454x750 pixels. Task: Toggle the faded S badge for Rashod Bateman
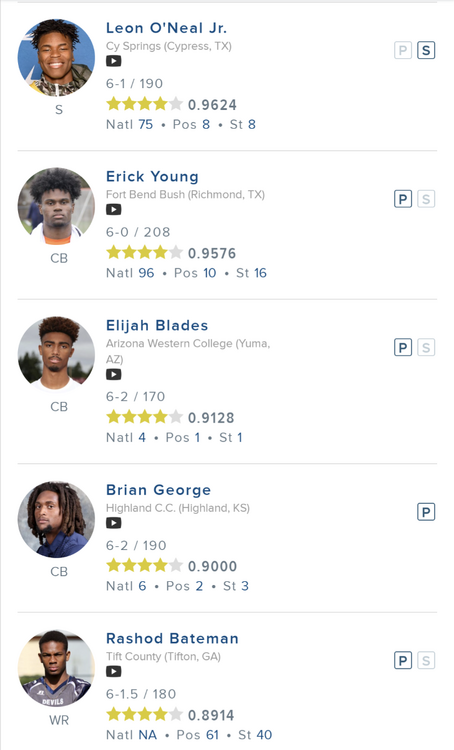coord(426,661)
